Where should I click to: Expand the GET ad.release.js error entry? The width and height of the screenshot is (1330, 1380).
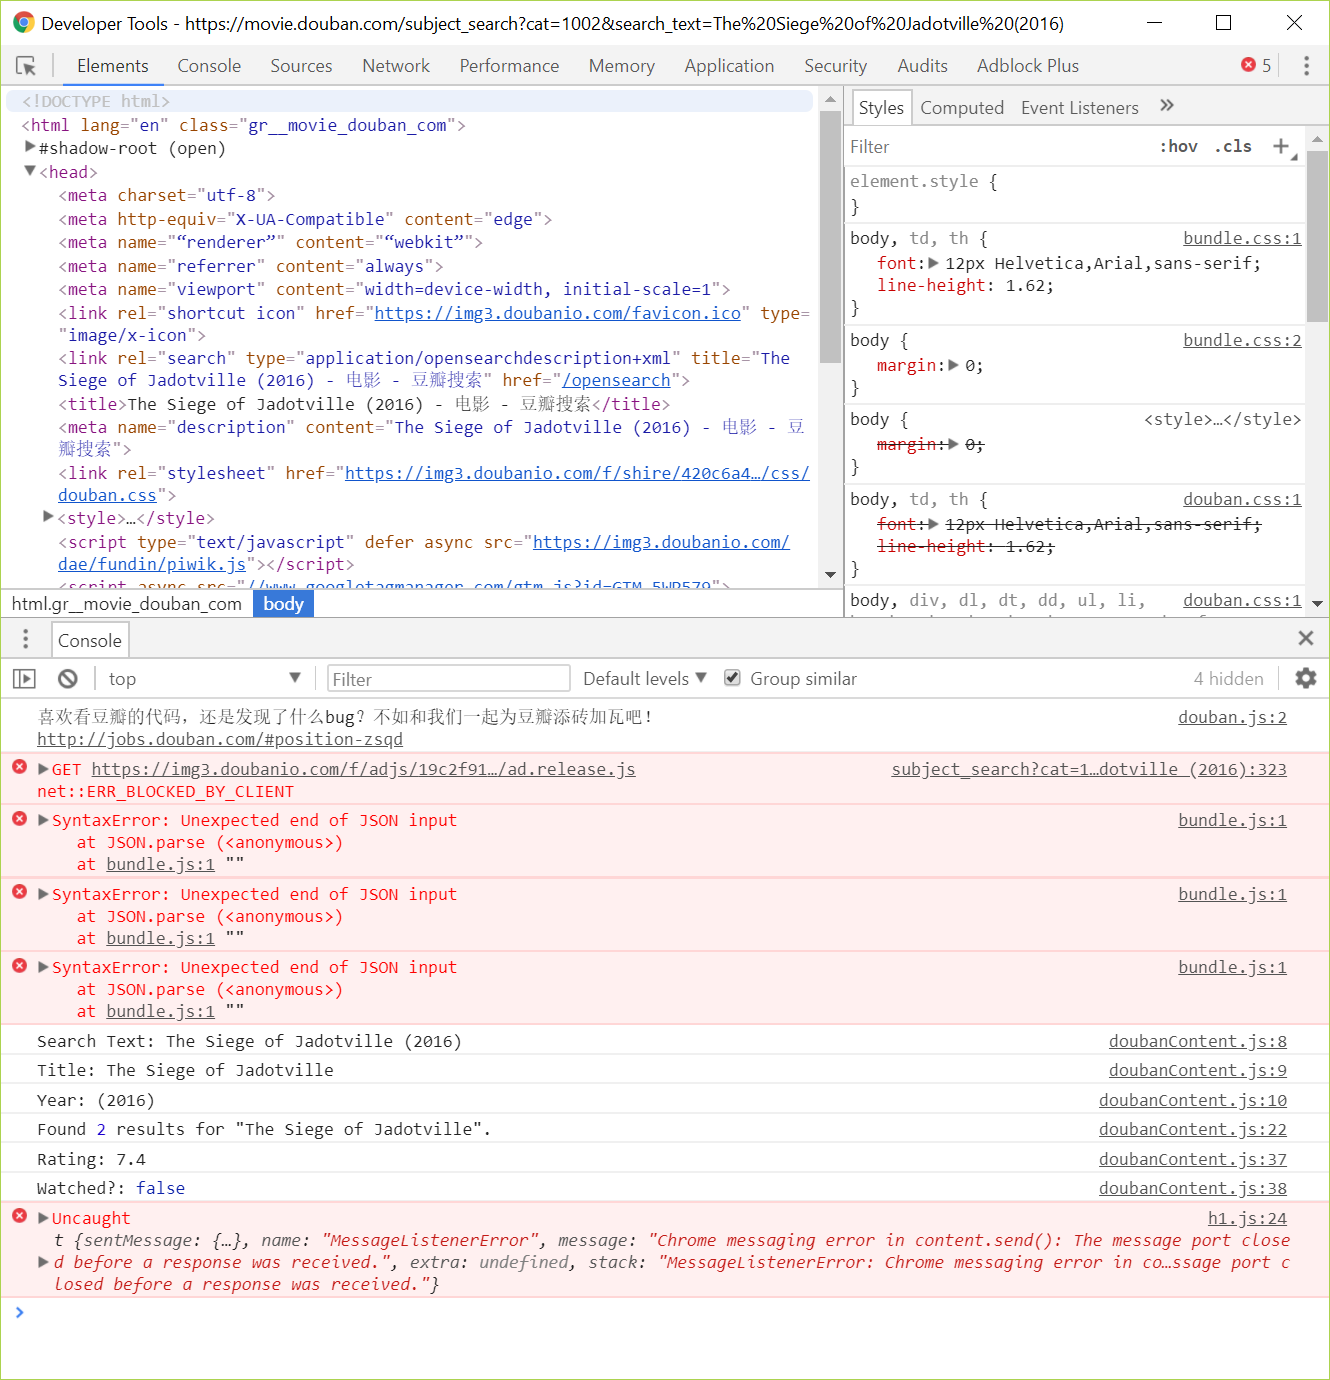[43, 769]
